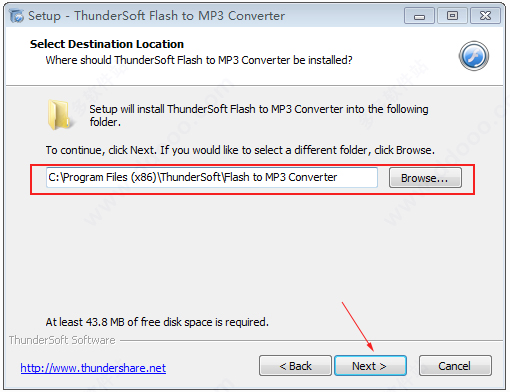Viewport: 510px width, 392px height.
Task: Click the red arrow pointing to Next
Action: tap(358, 327)
